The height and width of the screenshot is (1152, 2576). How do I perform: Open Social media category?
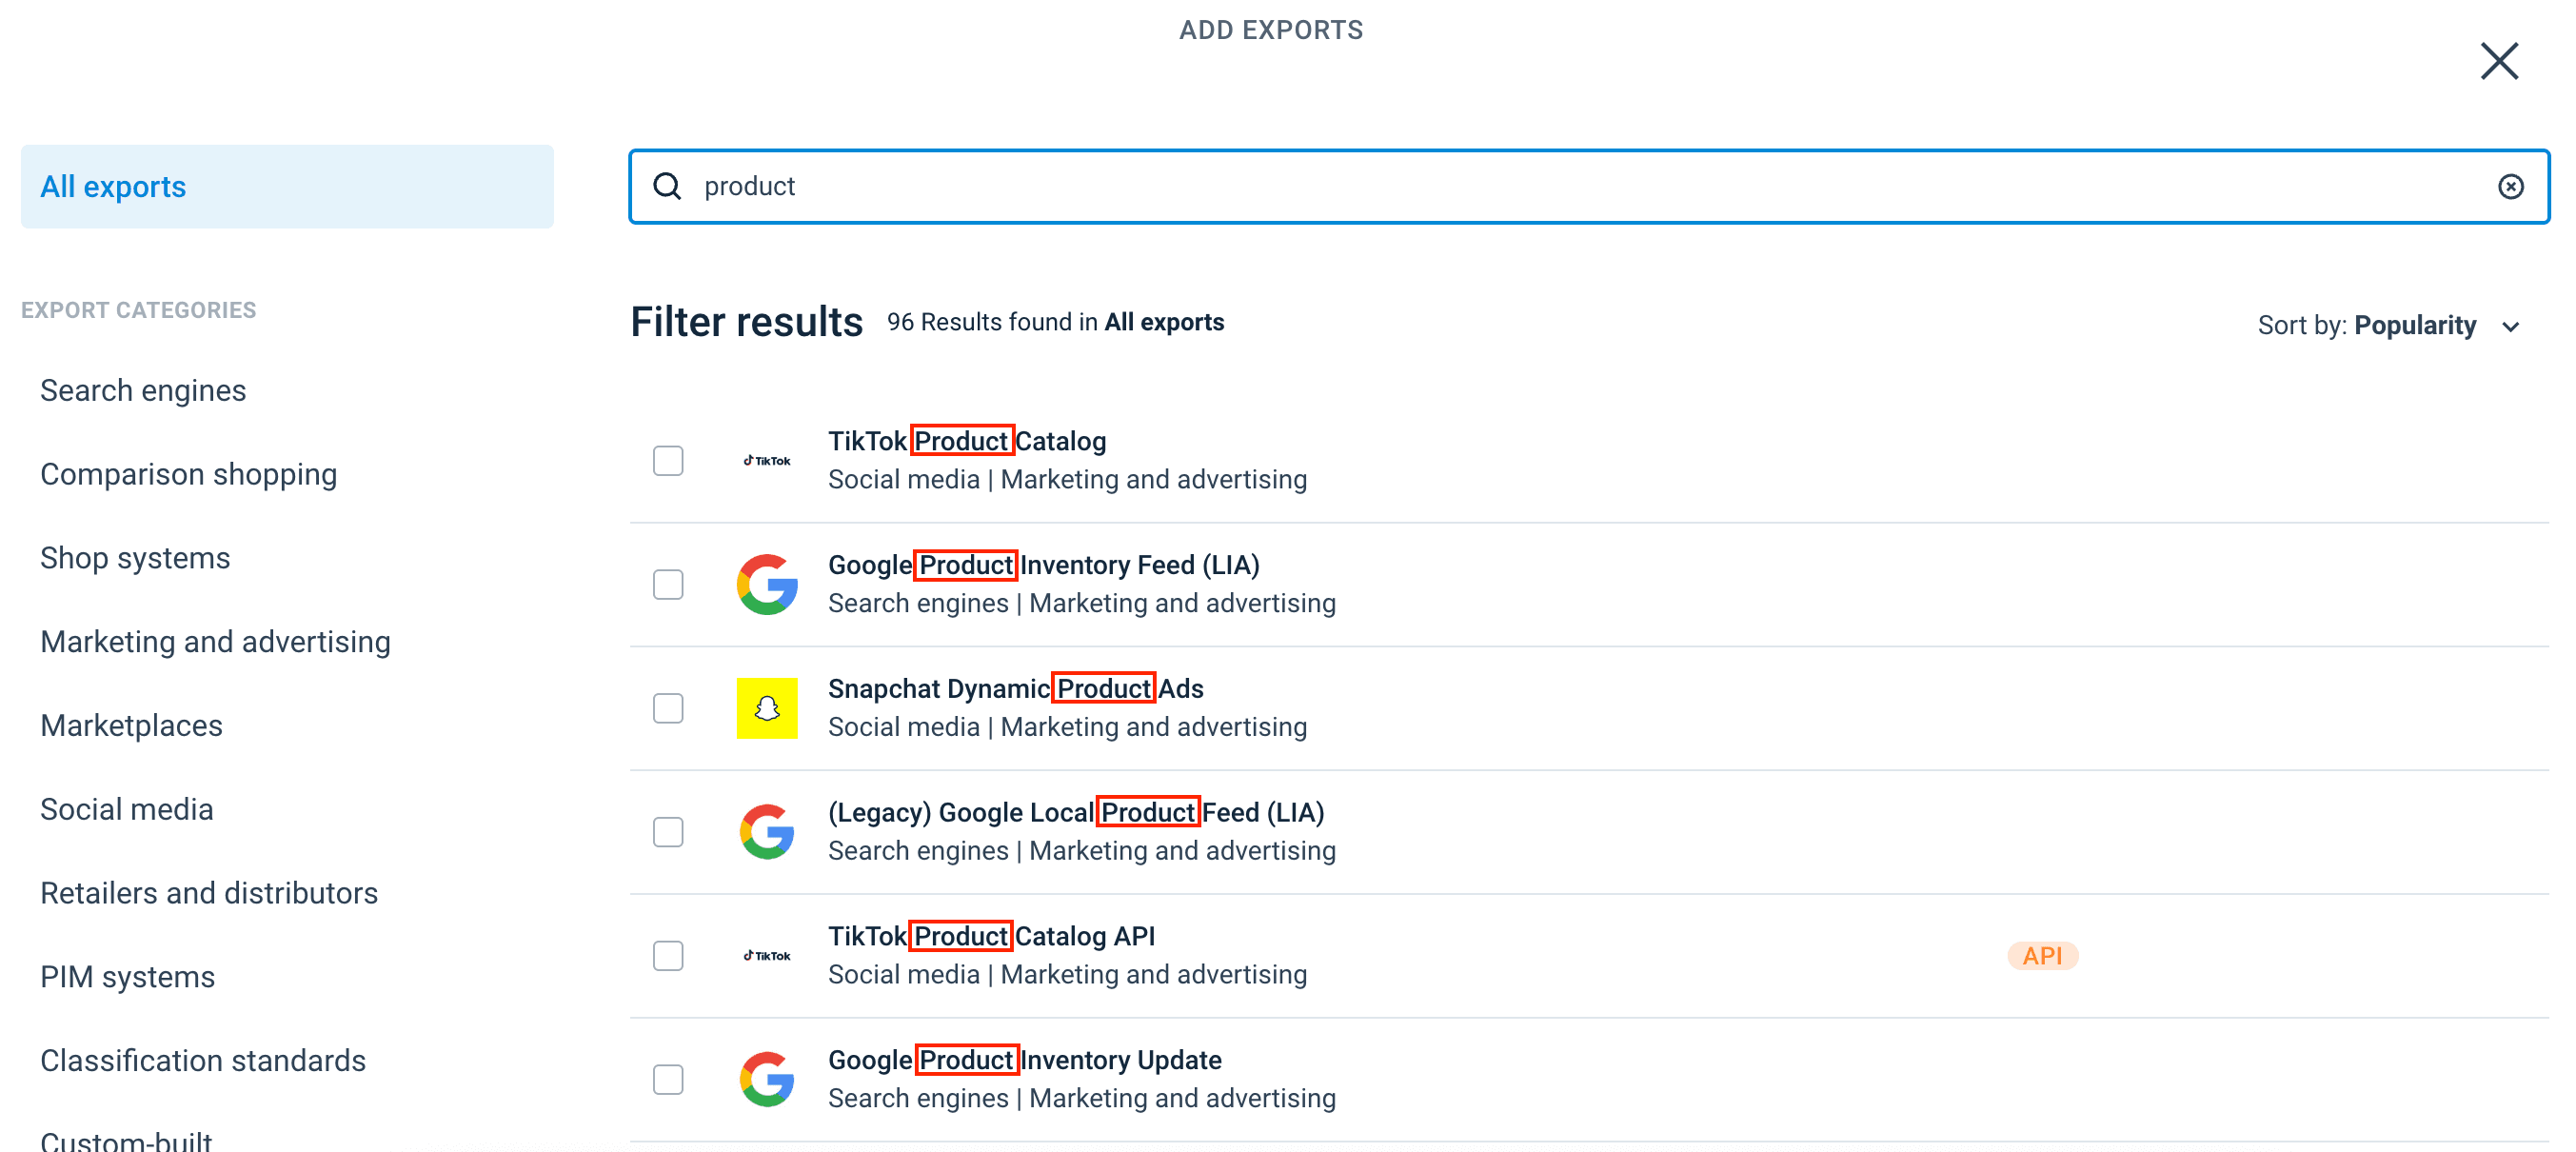click(x=127, y=809)
